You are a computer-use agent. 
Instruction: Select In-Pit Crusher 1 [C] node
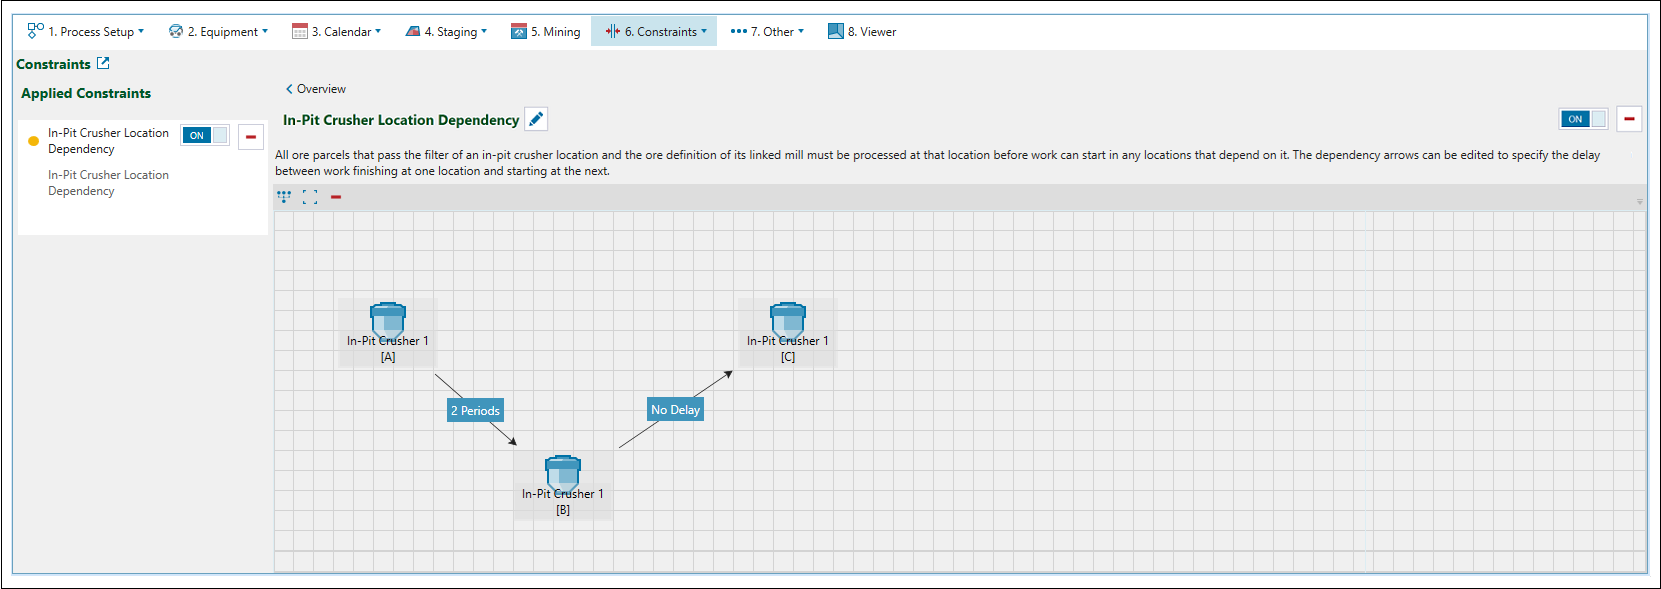click(788, 333)
